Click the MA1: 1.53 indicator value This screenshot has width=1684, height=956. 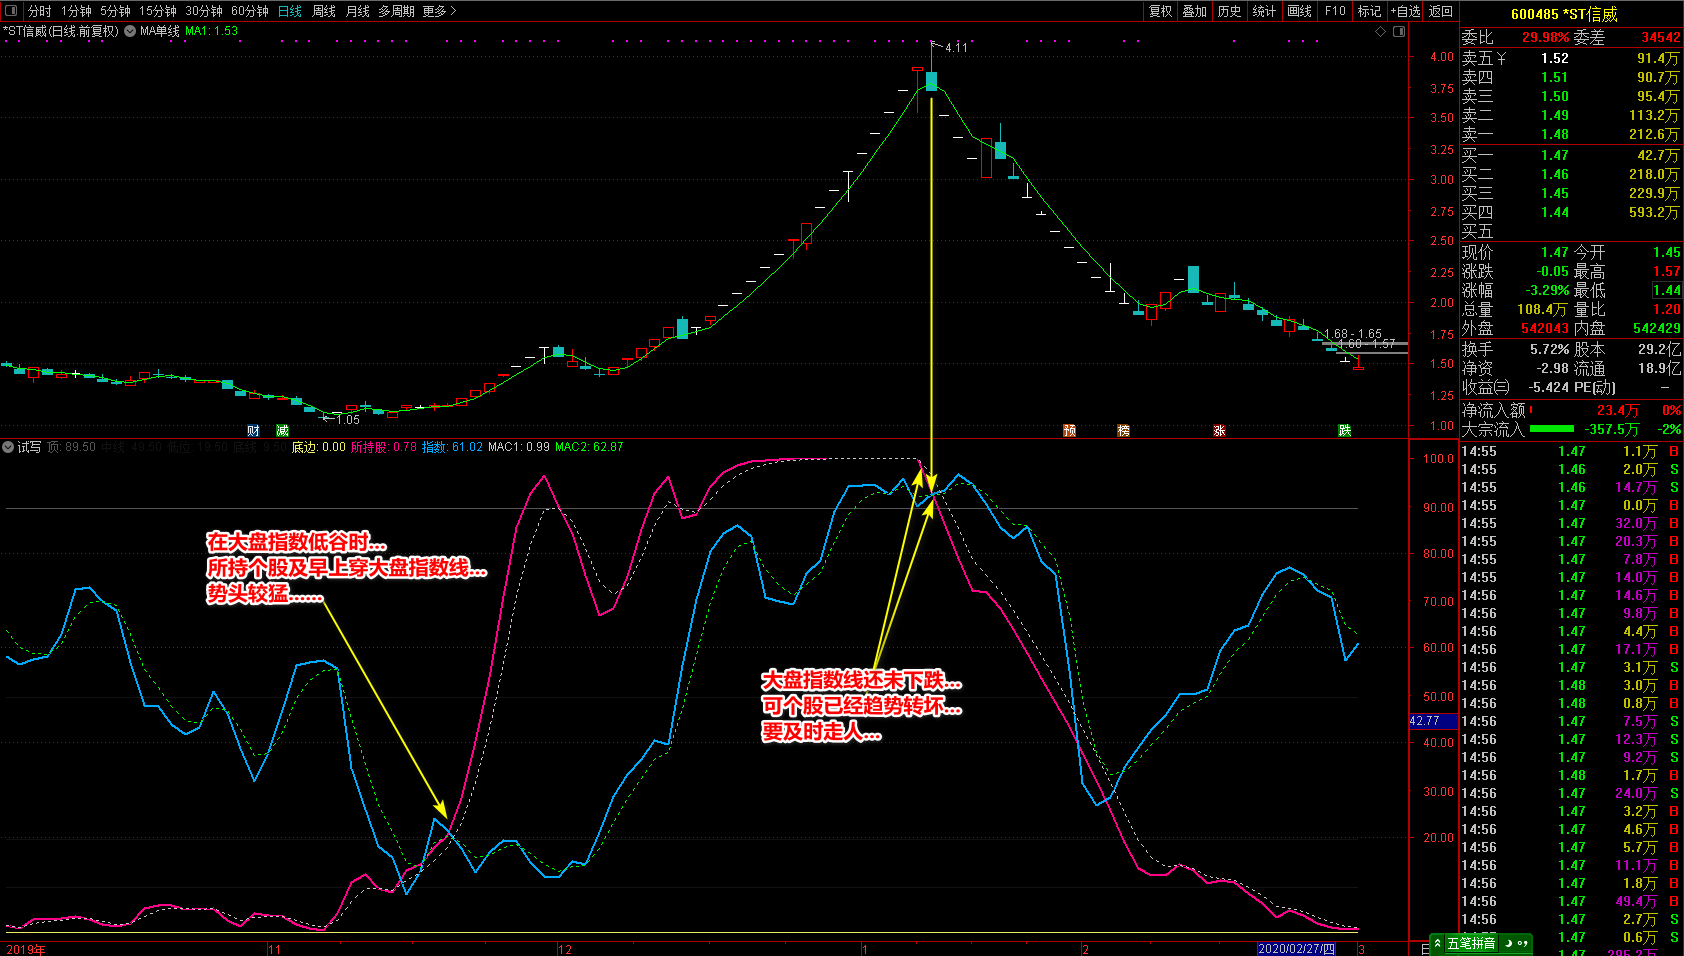(x=211, y=31)
